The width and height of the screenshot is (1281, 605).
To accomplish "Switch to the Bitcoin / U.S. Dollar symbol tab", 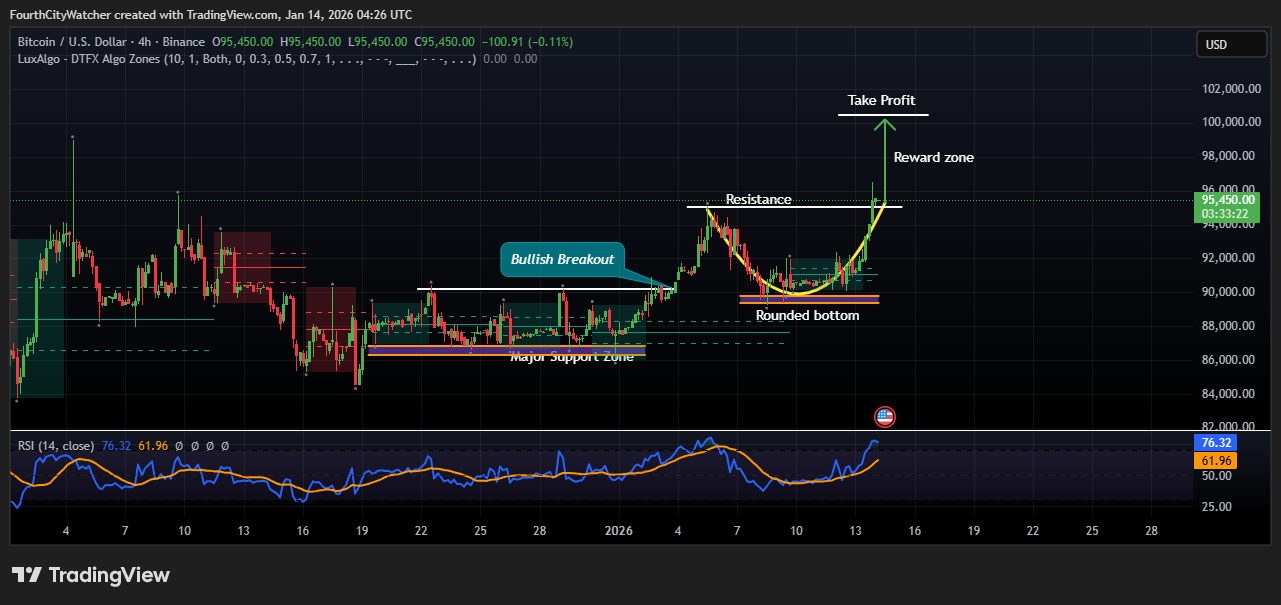I will pos(70,42).
